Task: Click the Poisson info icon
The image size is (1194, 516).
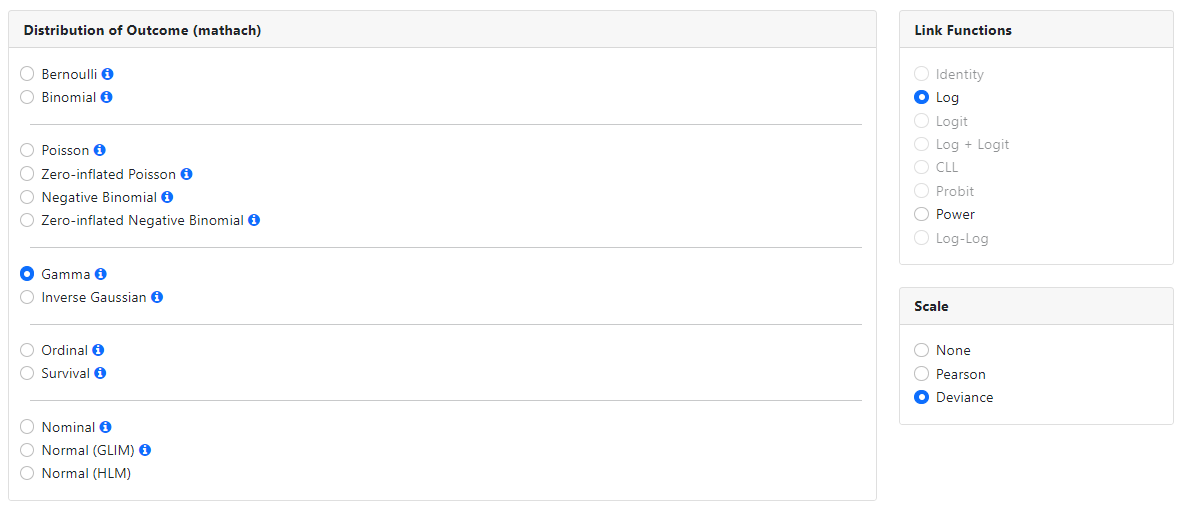Action: point(100,150)
